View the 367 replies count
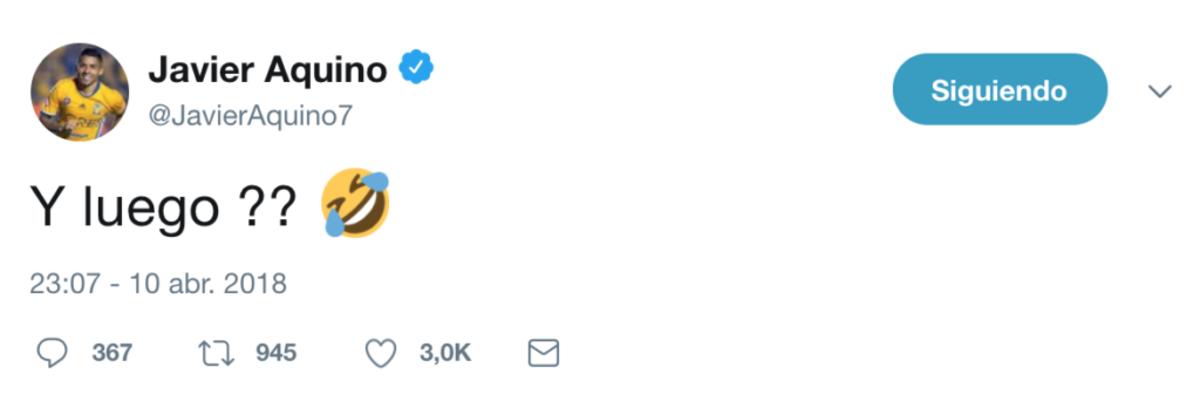1200x408 pixels. [x=111, y=353]
